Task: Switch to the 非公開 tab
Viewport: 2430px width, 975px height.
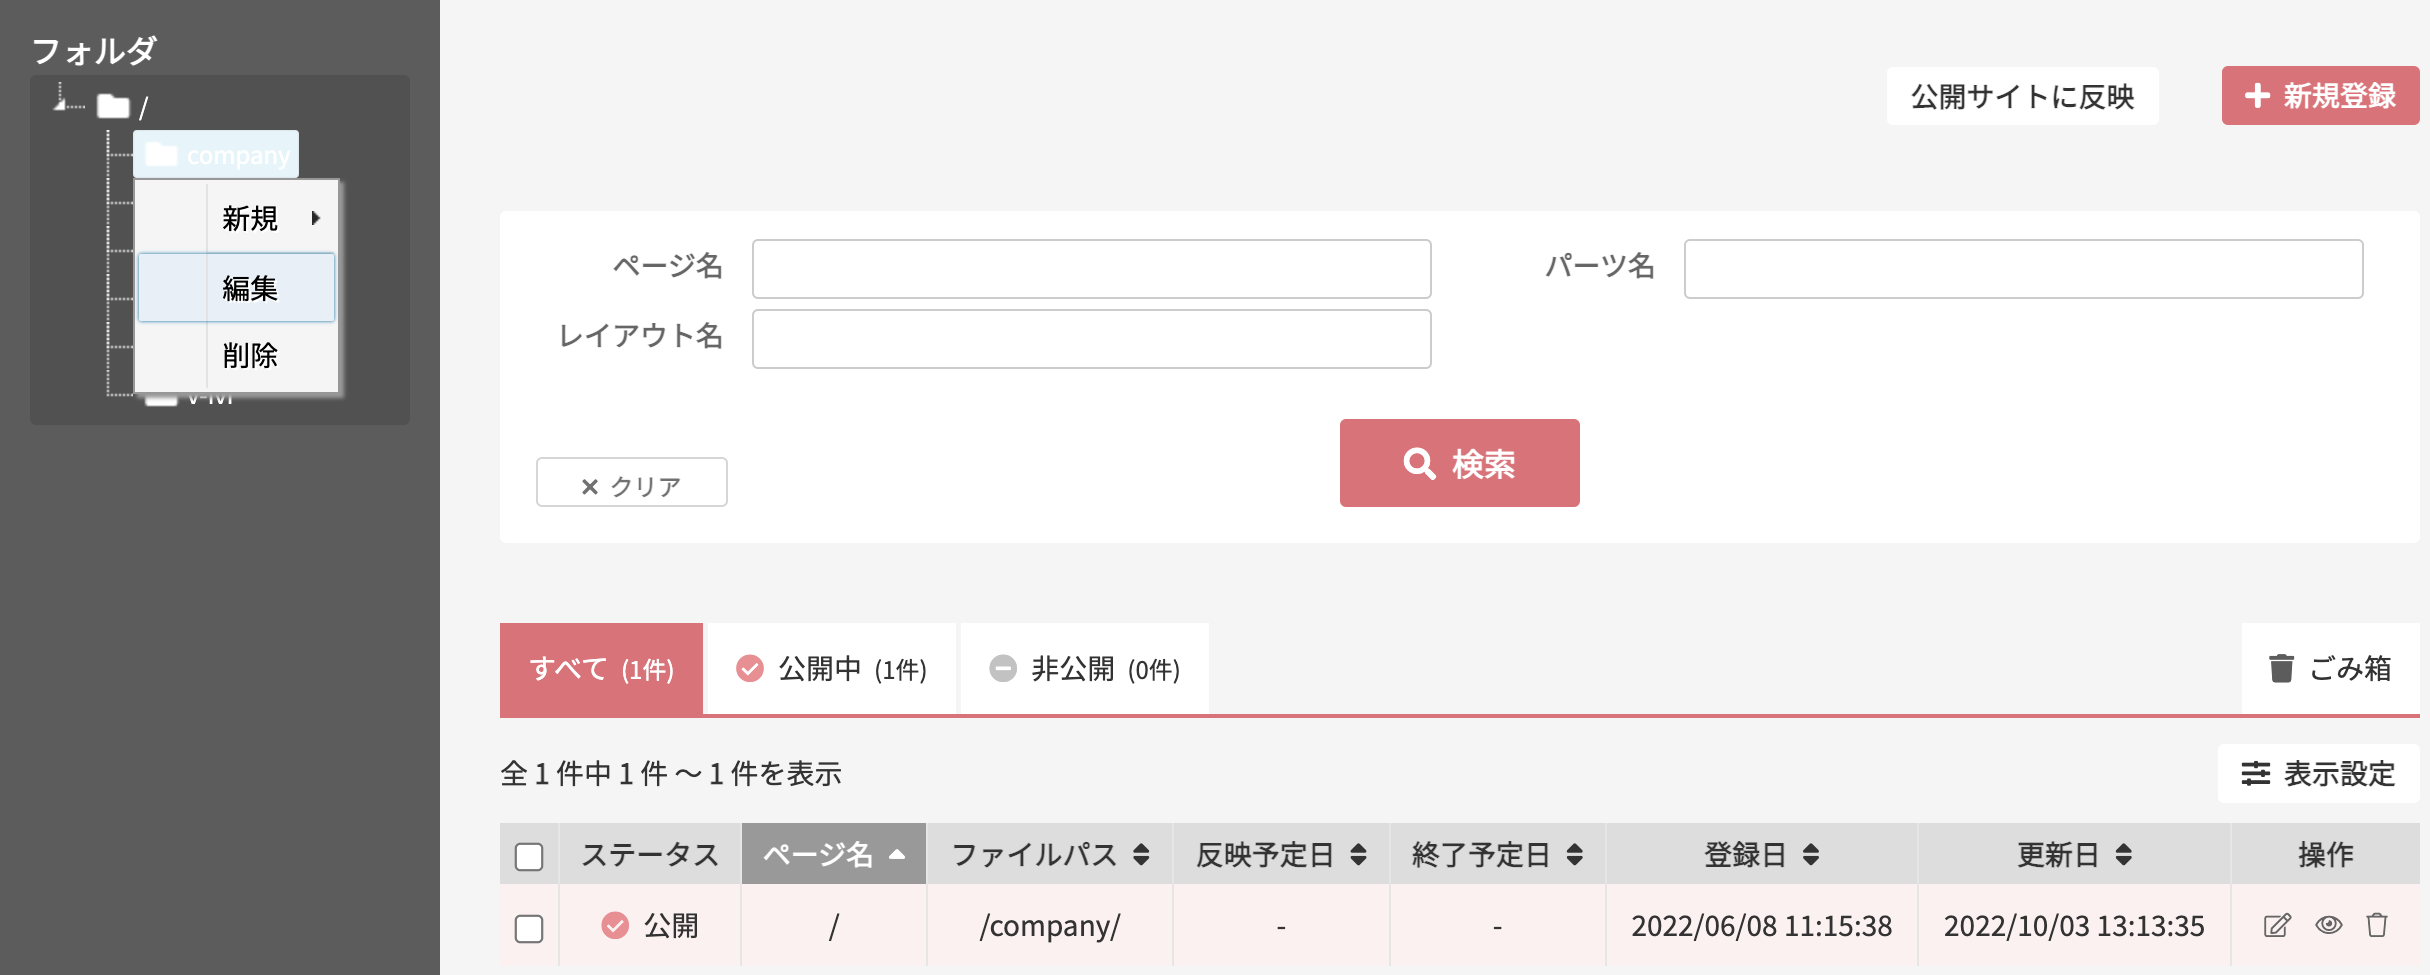Action: 1085,668
